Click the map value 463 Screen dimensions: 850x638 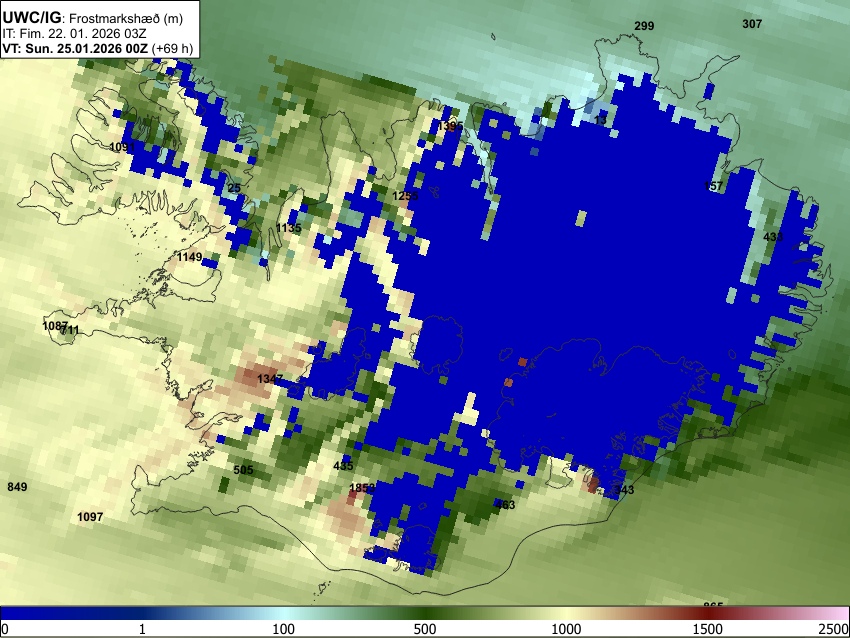tap(505, 505)
